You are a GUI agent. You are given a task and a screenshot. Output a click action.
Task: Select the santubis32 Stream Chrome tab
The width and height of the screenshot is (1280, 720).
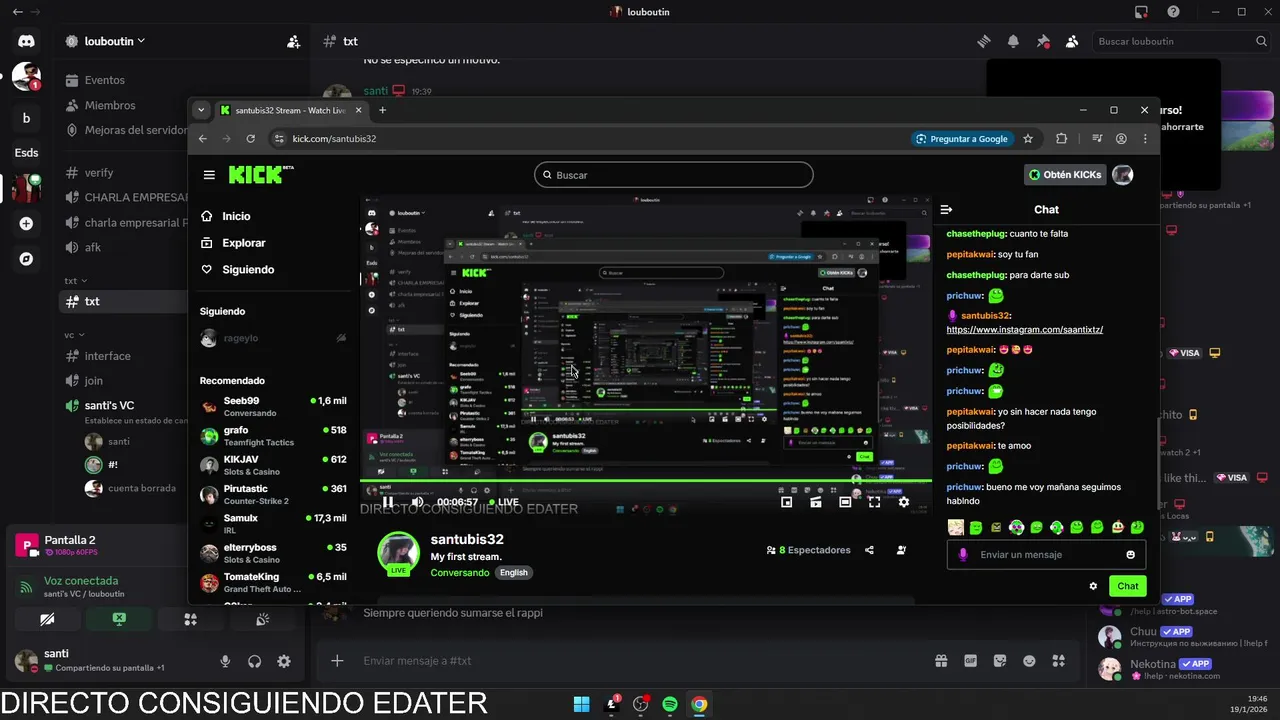pyautogui.click(x=289, y=110)
